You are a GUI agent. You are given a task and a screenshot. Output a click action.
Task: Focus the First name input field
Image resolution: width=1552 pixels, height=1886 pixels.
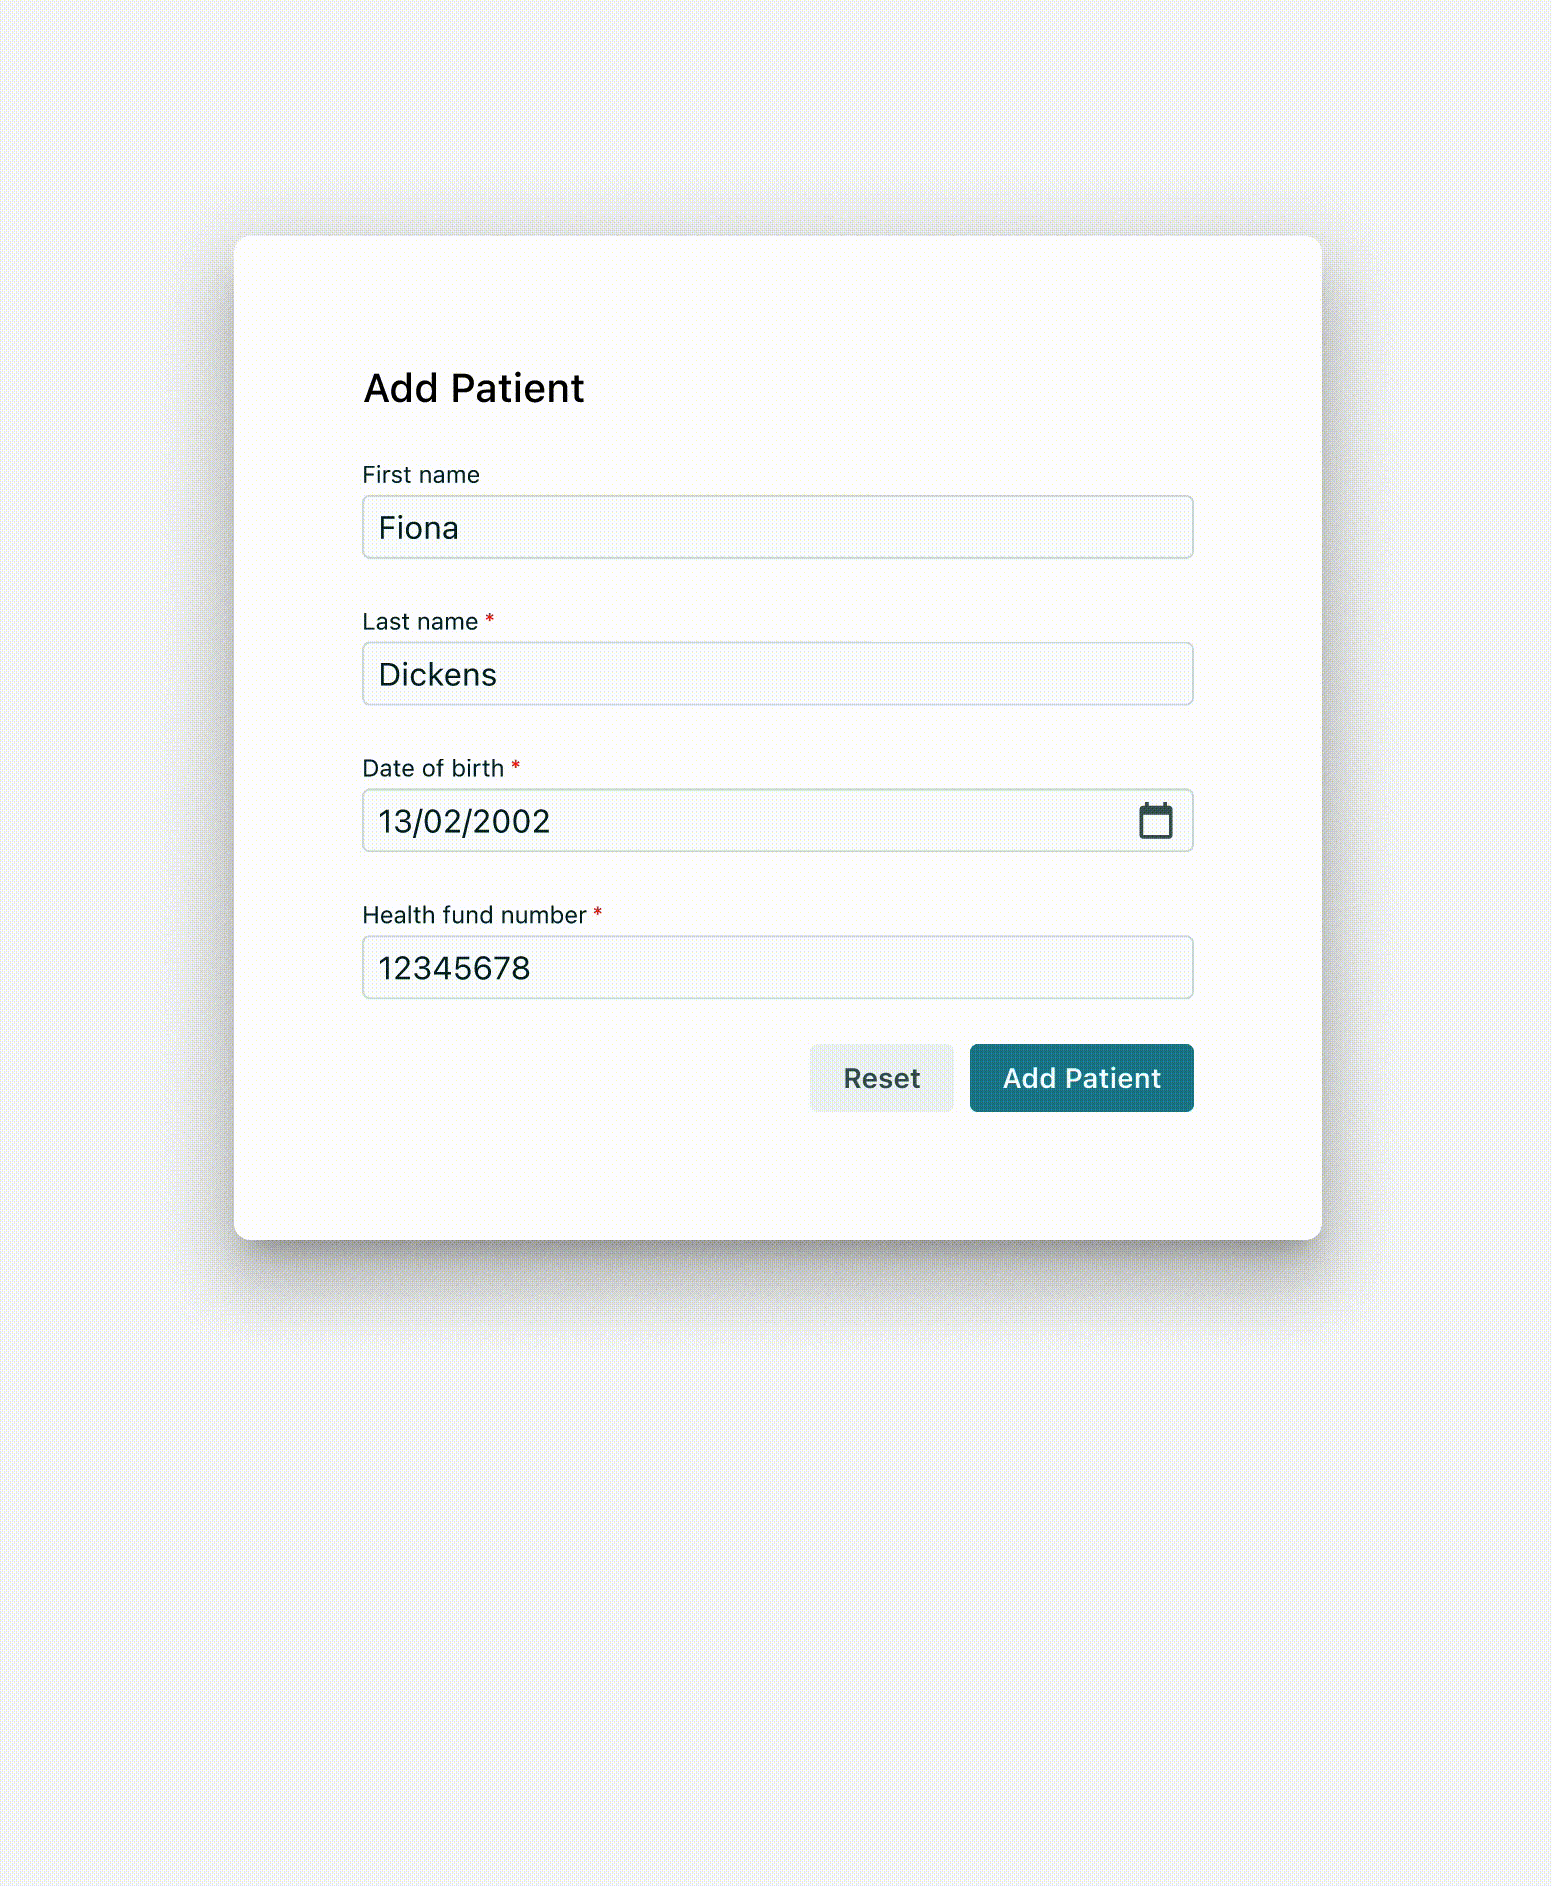pyautogui.click(x=777, y=527)
